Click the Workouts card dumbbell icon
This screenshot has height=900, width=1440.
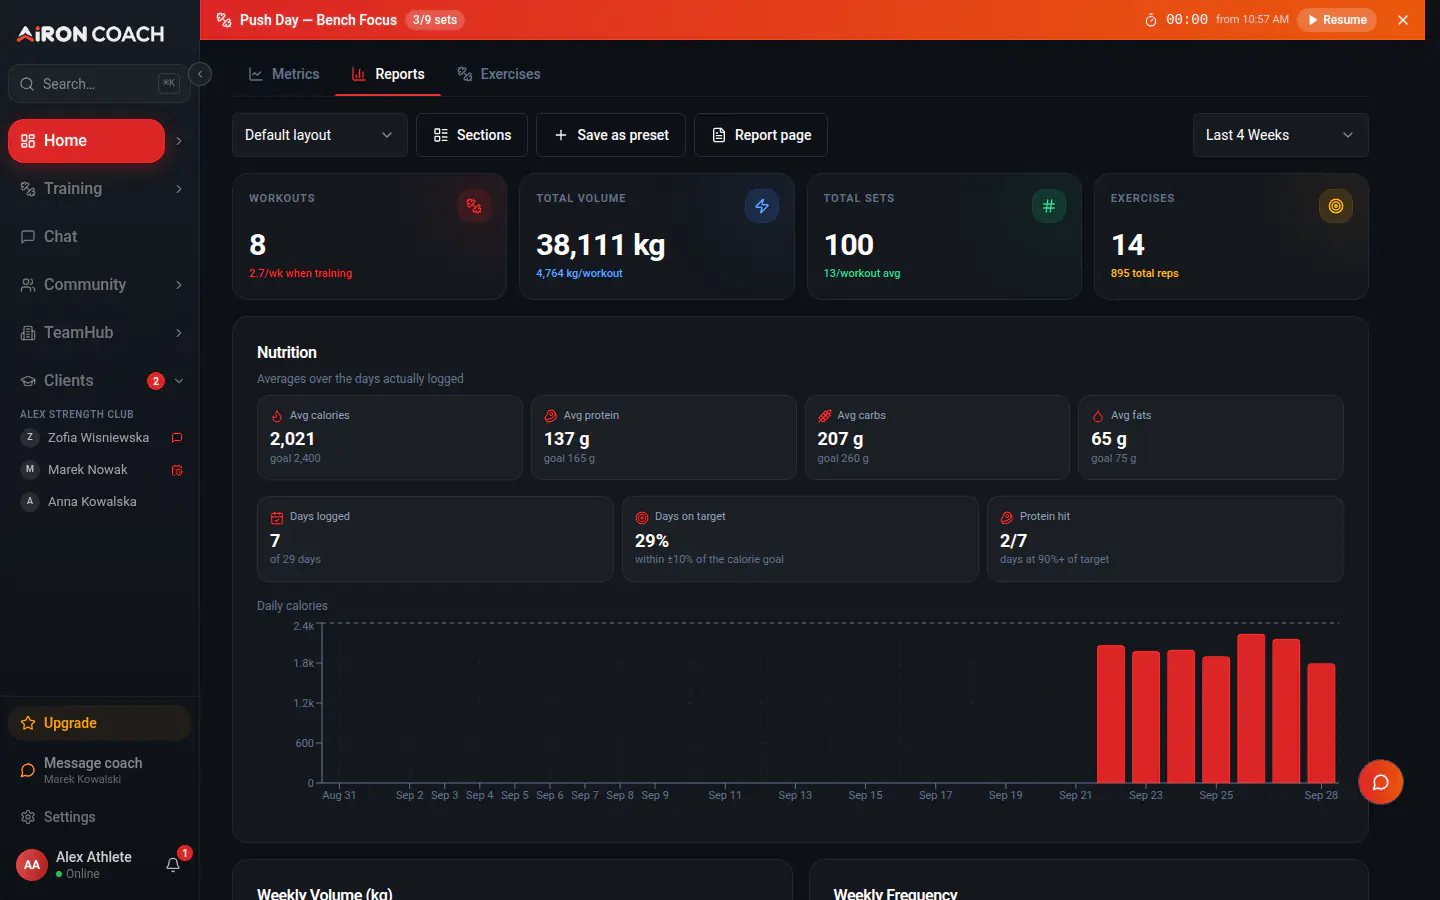tap(474, 206)
